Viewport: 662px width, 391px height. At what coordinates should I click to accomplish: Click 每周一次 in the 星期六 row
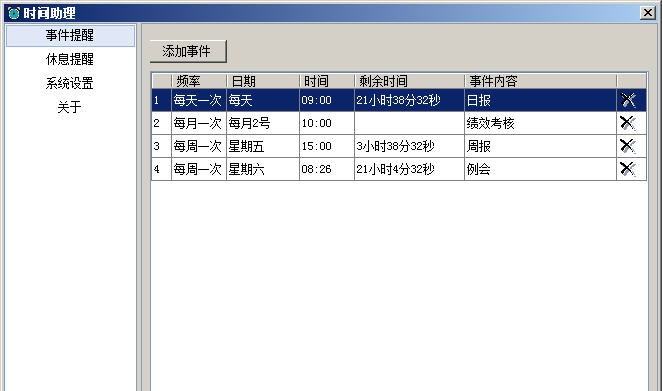click(199, 169)
